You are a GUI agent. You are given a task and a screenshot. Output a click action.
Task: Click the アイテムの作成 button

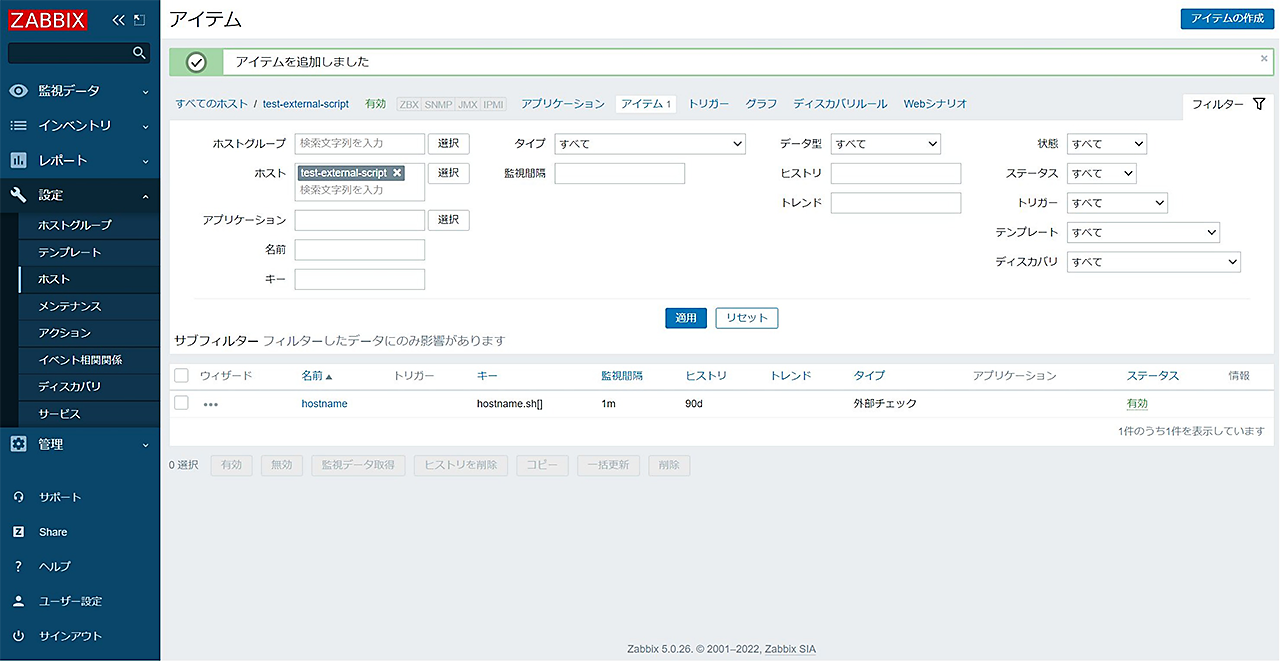point(1226,18)
